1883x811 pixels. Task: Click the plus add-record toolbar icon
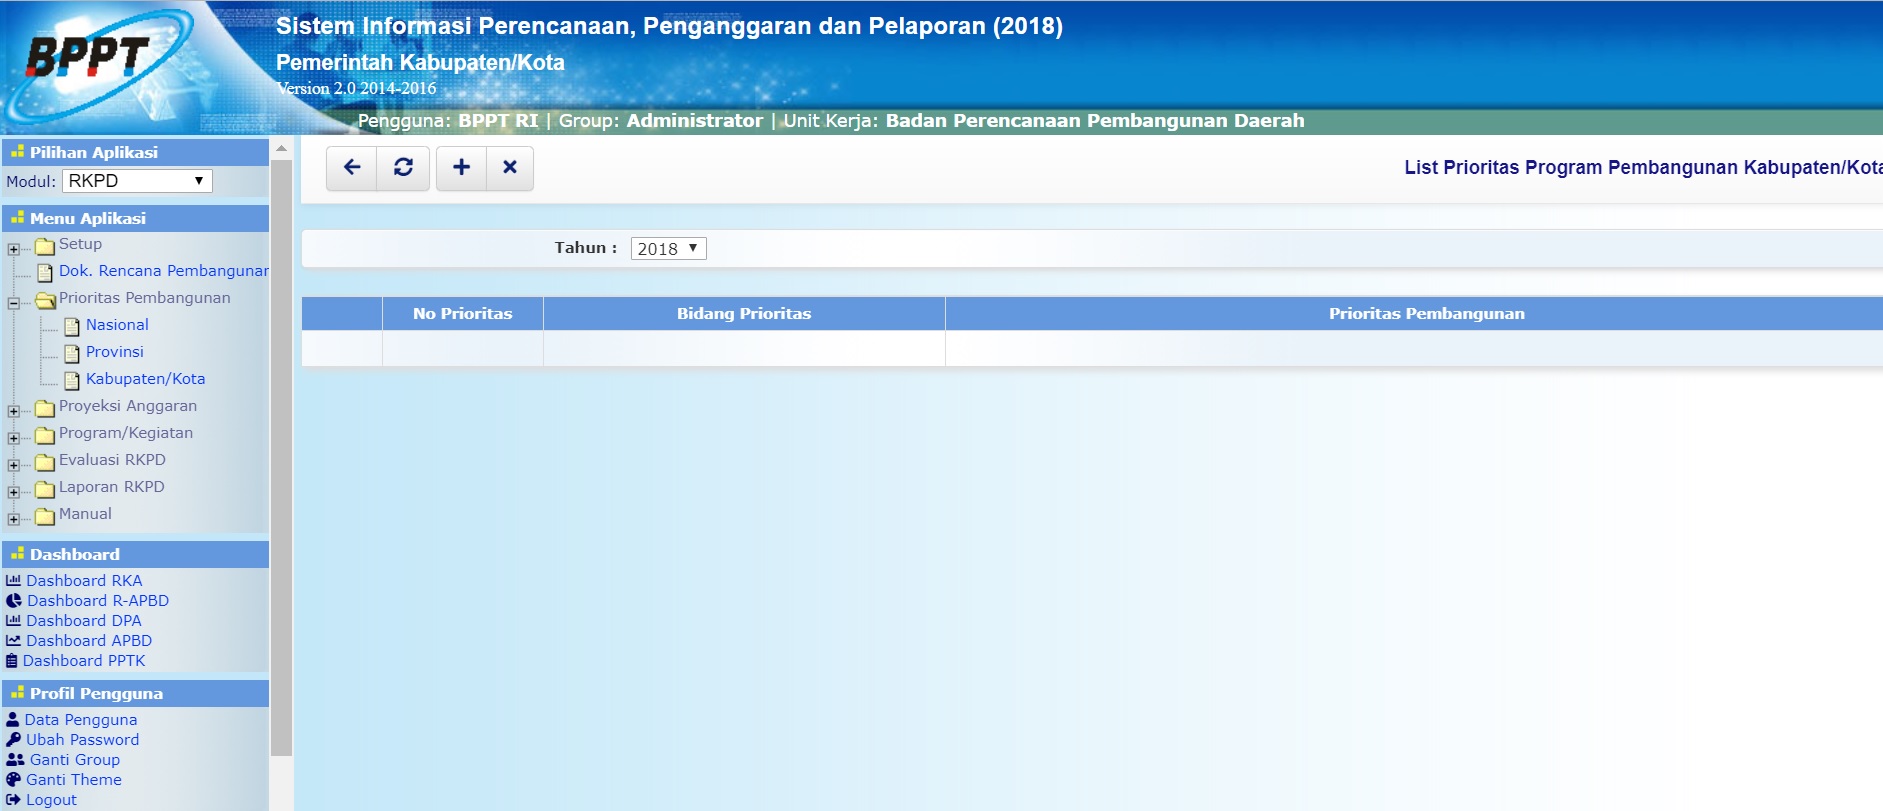461,167
